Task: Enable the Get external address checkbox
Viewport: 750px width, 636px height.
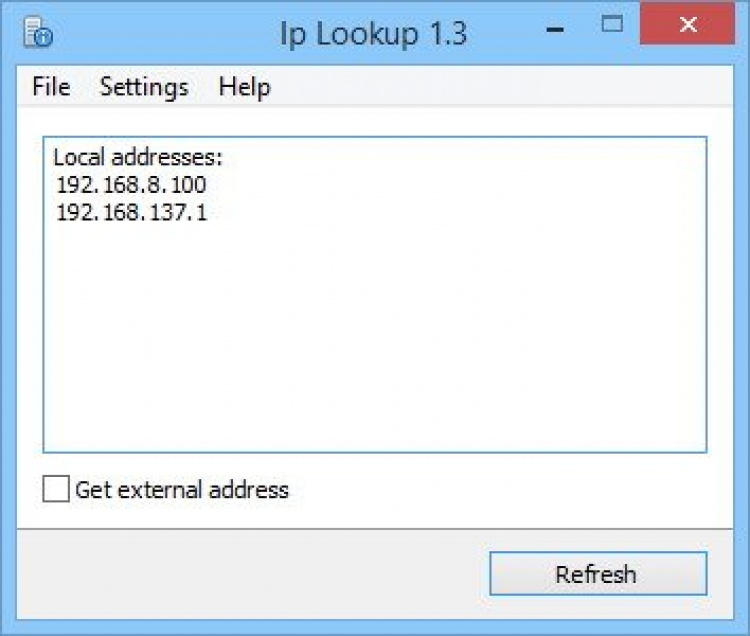Action: [57, 490]
